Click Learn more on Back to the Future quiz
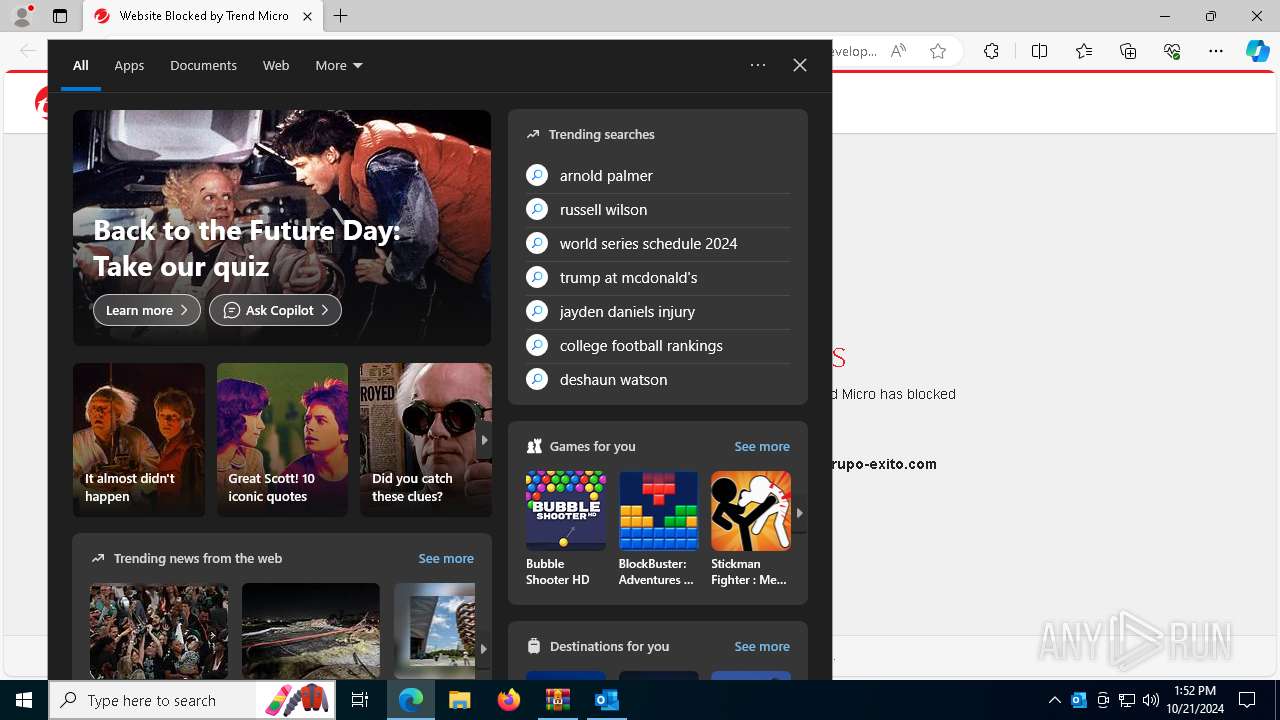This screenshot has width=1280, height=720. click(x=147, y=310)
